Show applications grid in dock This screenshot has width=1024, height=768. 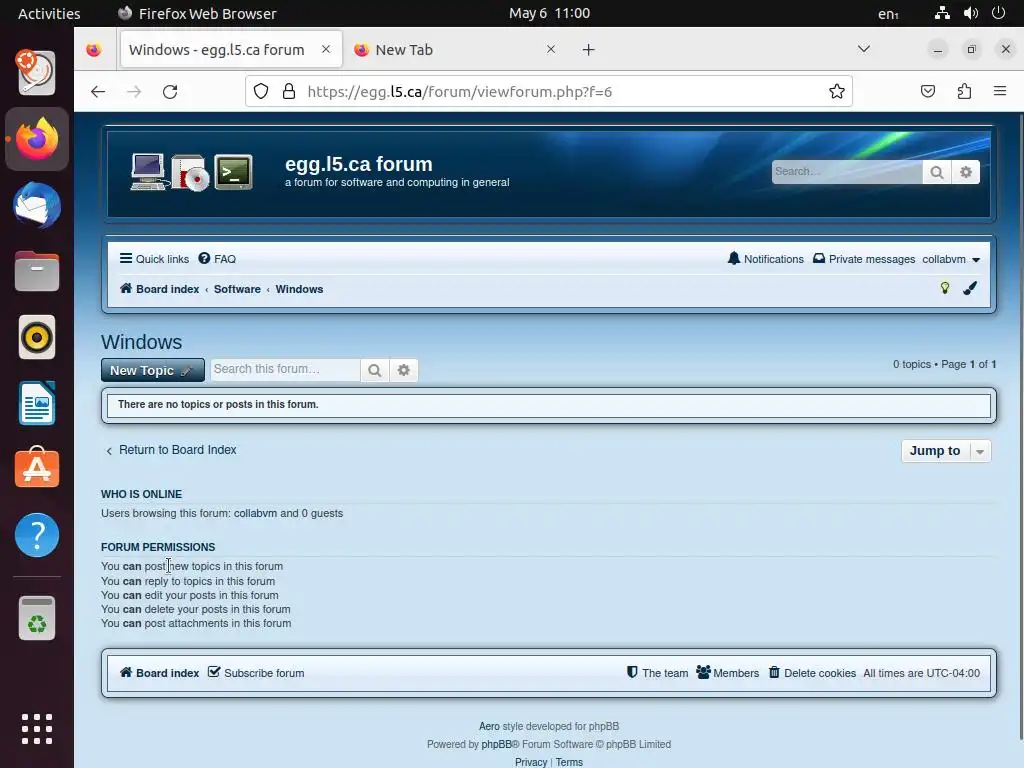point(37,729)
